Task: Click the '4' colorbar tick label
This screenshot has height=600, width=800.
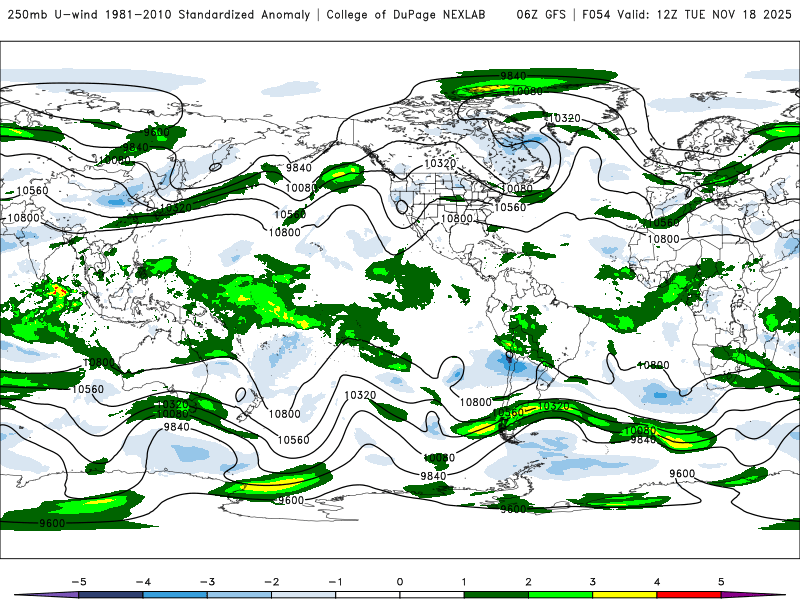Action: 657,582
